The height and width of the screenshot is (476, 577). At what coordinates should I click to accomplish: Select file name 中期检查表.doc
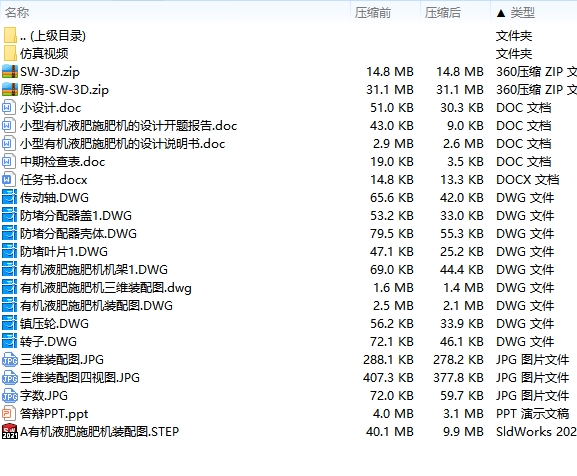63,162
